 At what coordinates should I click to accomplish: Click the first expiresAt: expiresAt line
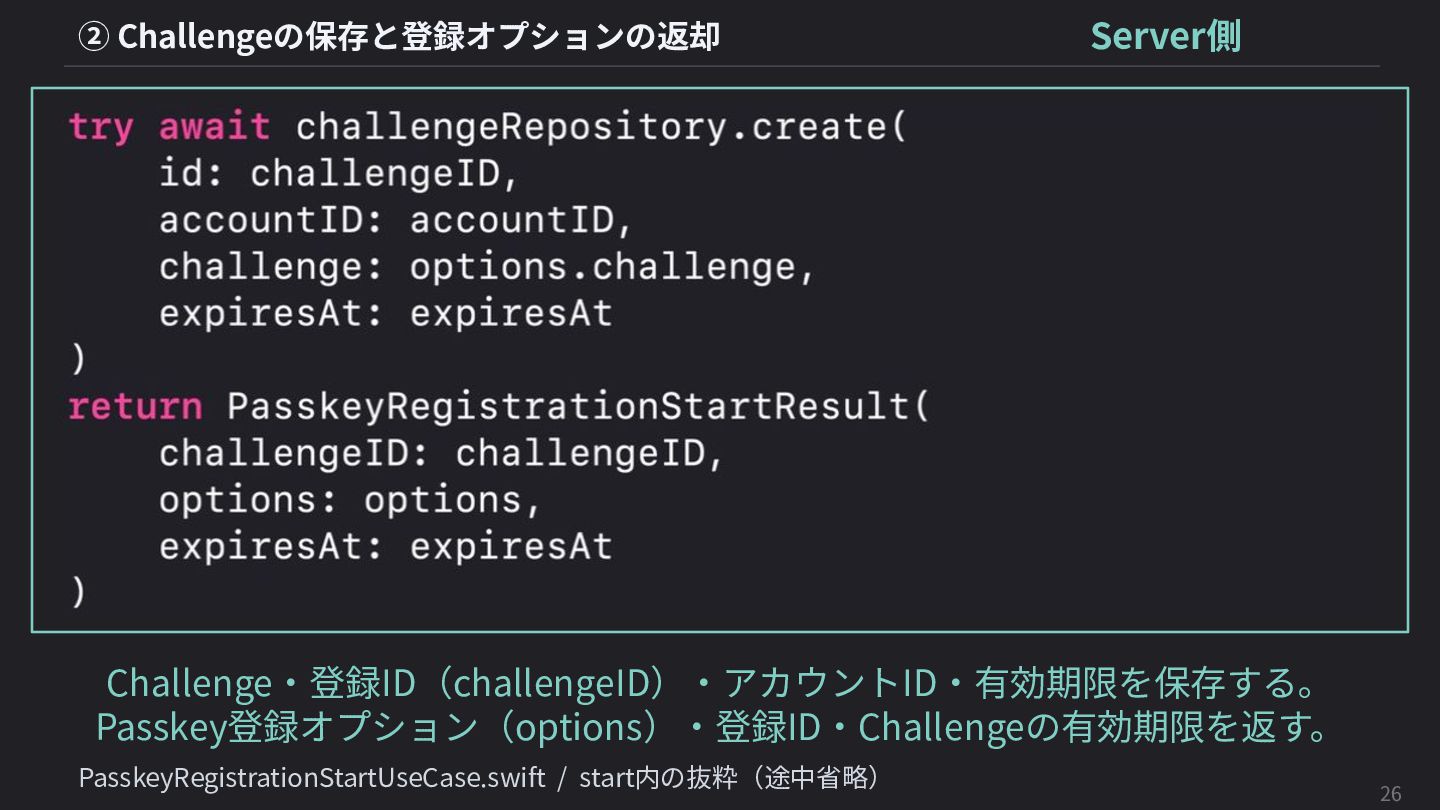click(x=386, y=314)
